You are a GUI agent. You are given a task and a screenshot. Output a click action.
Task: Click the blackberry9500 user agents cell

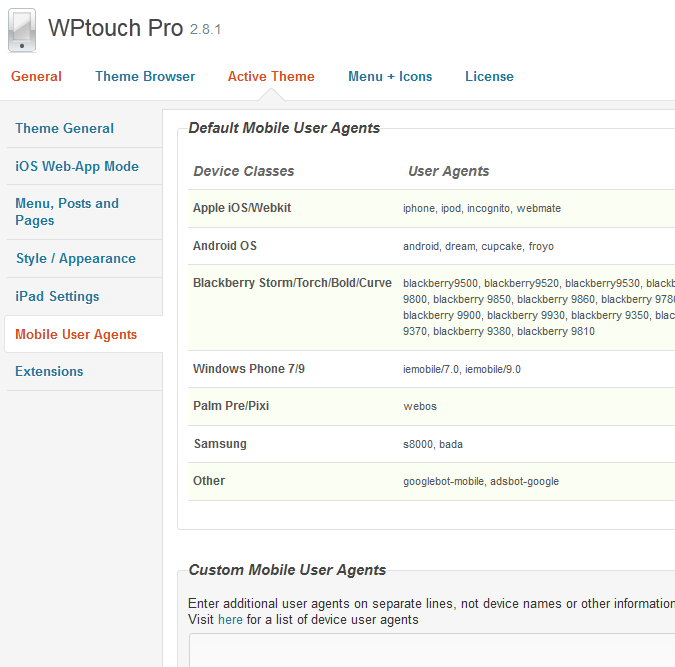[539, 307]
